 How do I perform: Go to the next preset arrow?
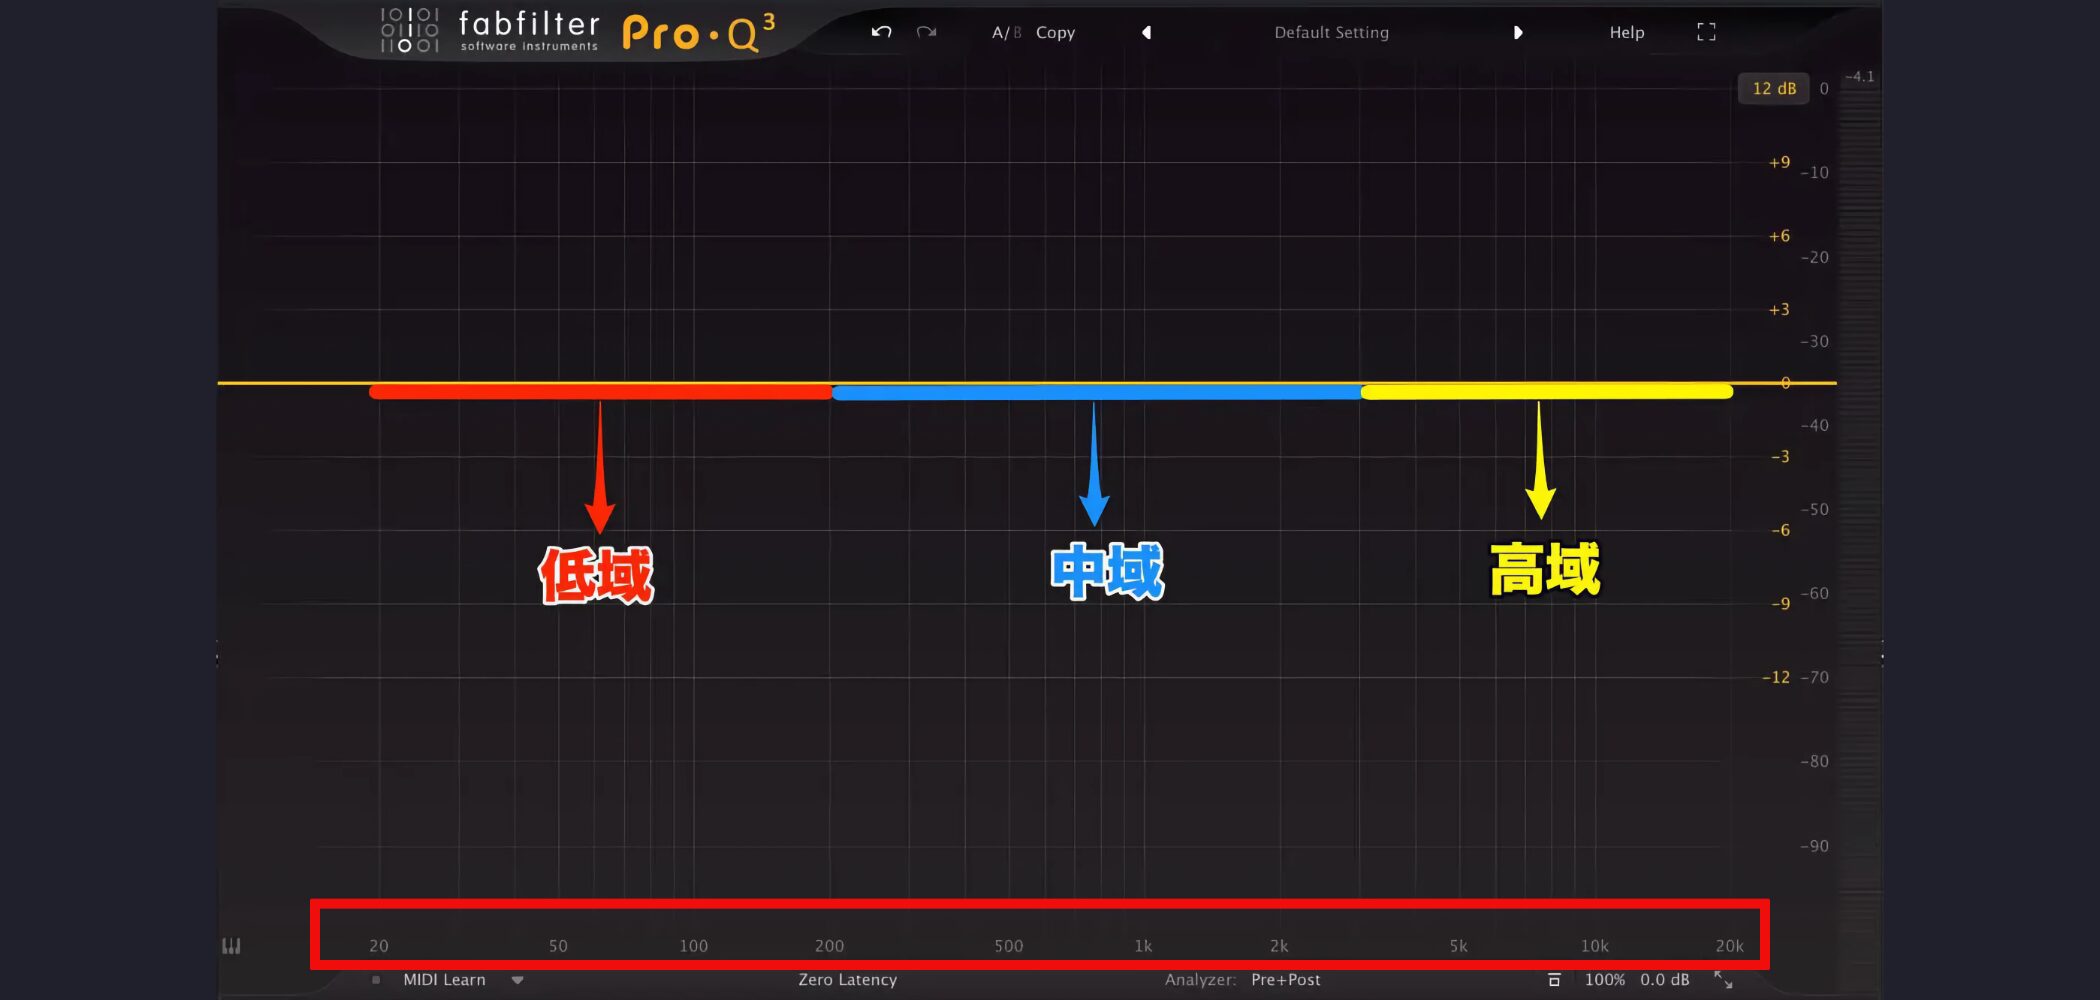[1518, 32]
